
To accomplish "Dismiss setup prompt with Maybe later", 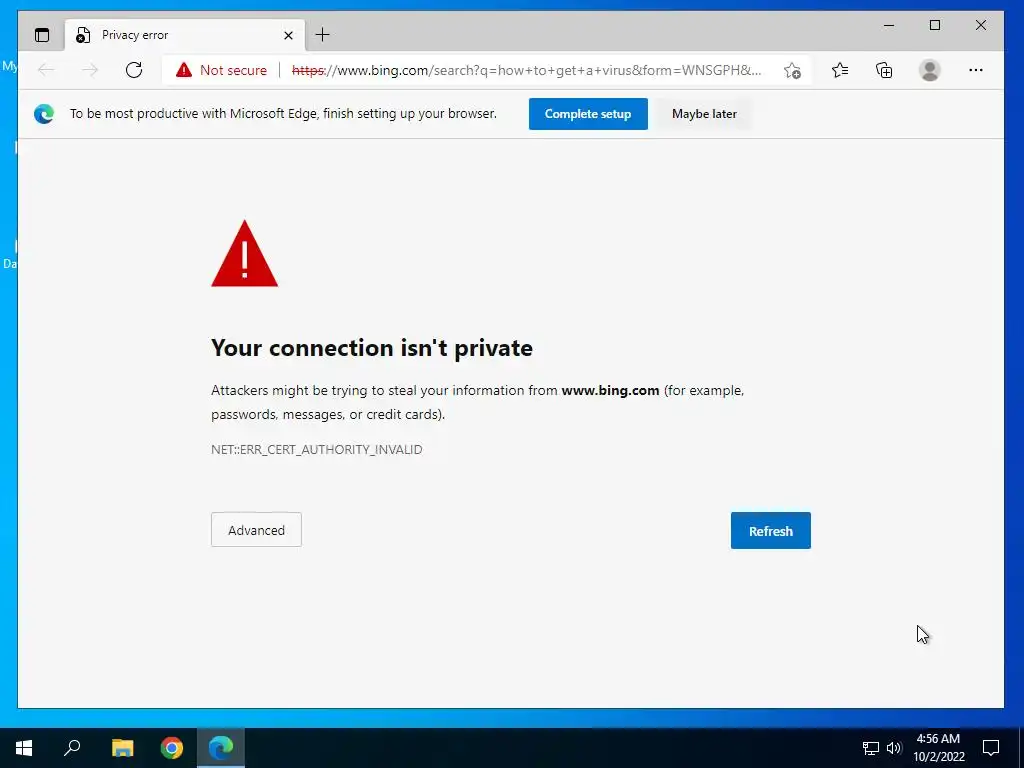I will coord(704,114).
